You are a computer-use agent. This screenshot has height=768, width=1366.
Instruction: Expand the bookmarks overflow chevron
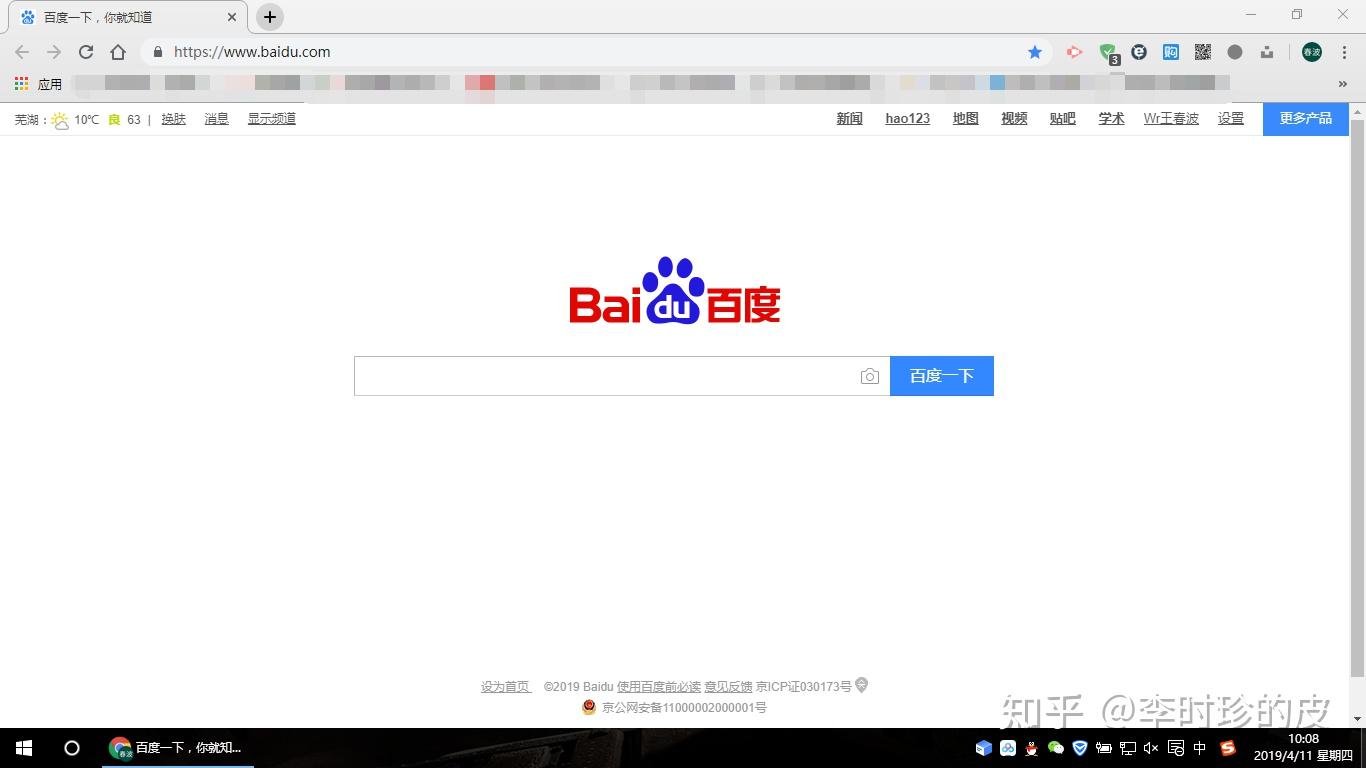(x=1343, y=84)
